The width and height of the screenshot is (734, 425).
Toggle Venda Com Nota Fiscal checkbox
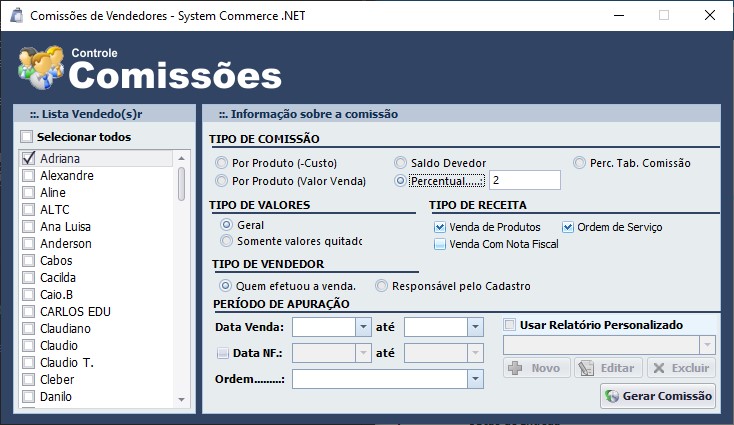[x=440, y=244]
